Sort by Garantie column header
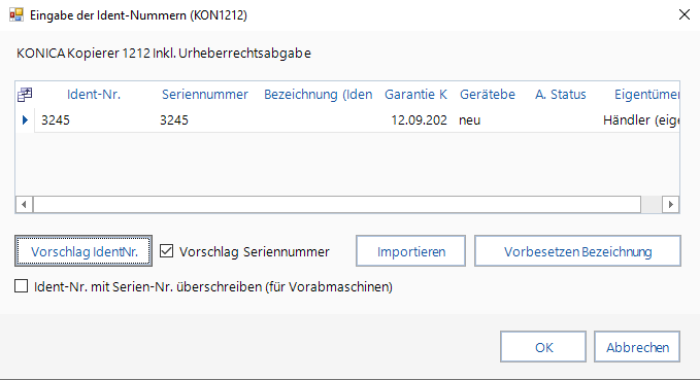Viewport: 700px width, 380px height. pyautogui.click(x=416, y=94)
